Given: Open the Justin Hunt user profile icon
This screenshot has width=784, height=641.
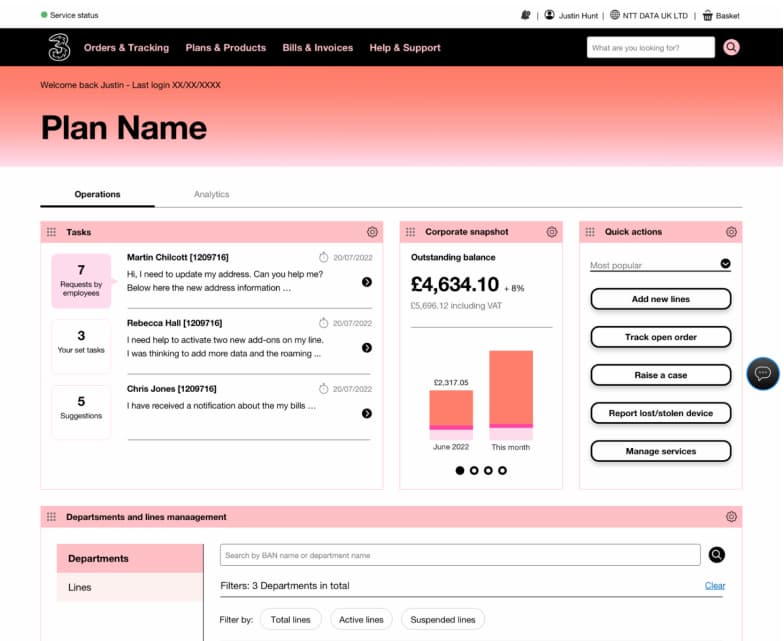Looking at the screenshot, I should (x=550, y=15).
